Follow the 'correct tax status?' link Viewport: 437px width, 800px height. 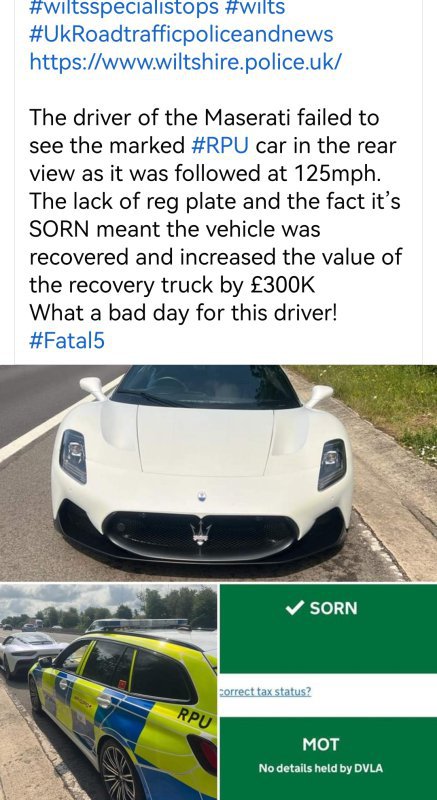point(265,692)
